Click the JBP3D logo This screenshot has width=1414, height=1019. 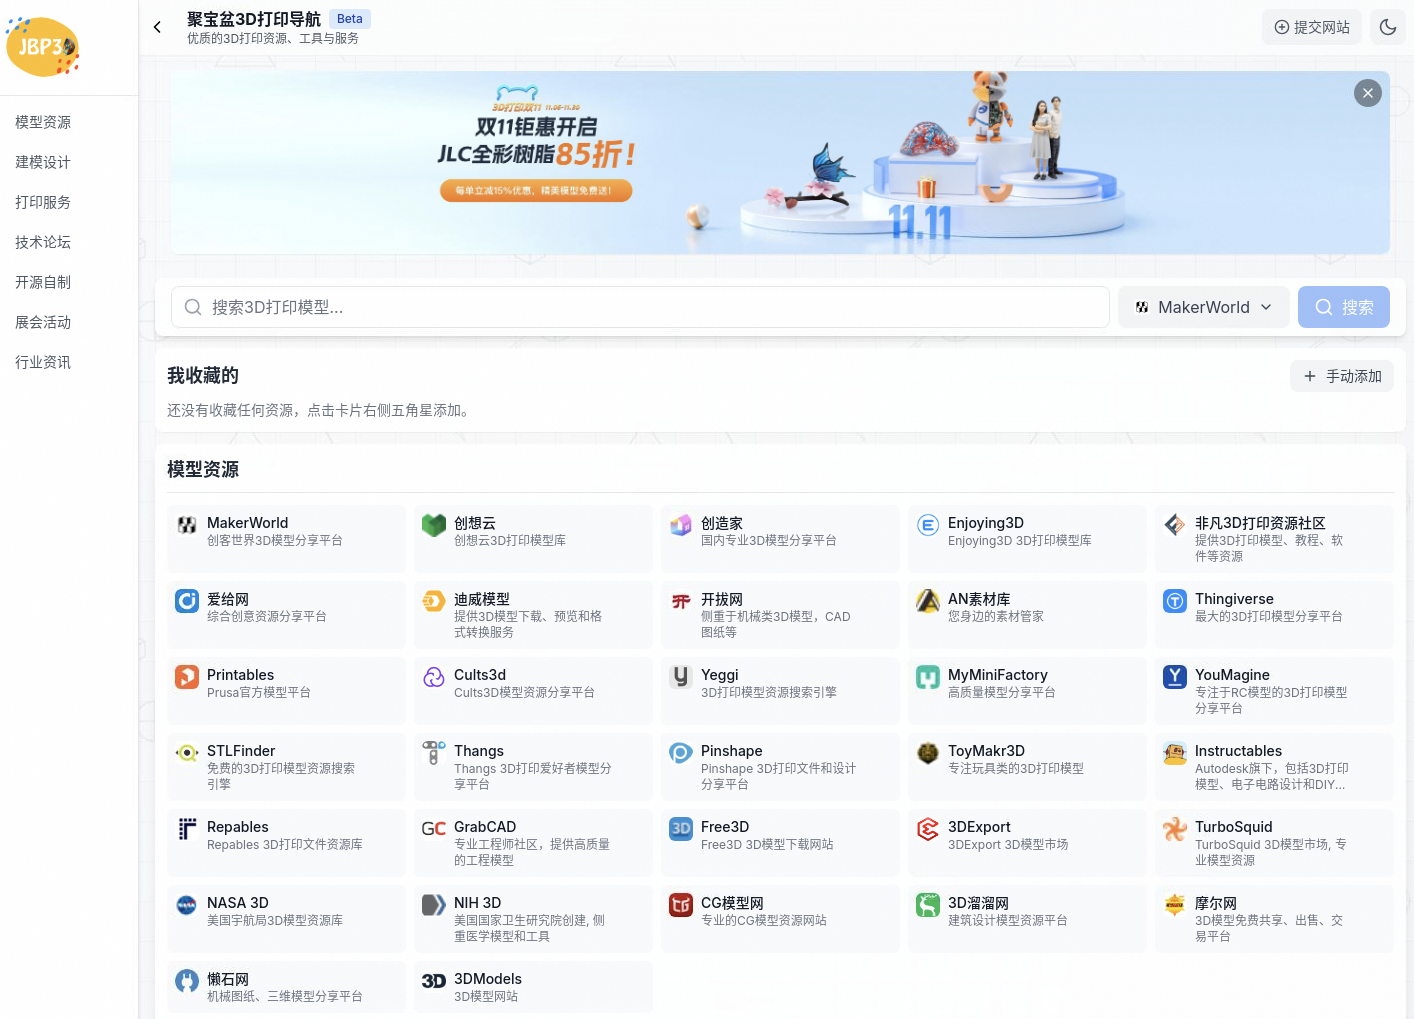click(42, 46)
